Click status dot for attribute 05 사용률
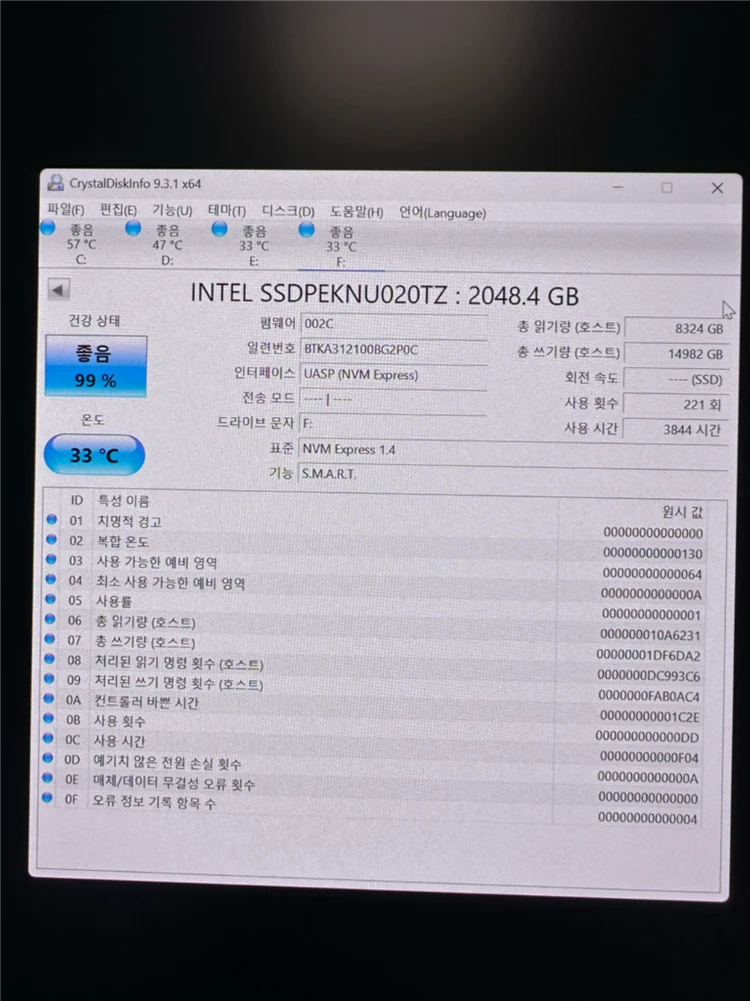This screenshot has height=1001, width=750. click(50, 599)
